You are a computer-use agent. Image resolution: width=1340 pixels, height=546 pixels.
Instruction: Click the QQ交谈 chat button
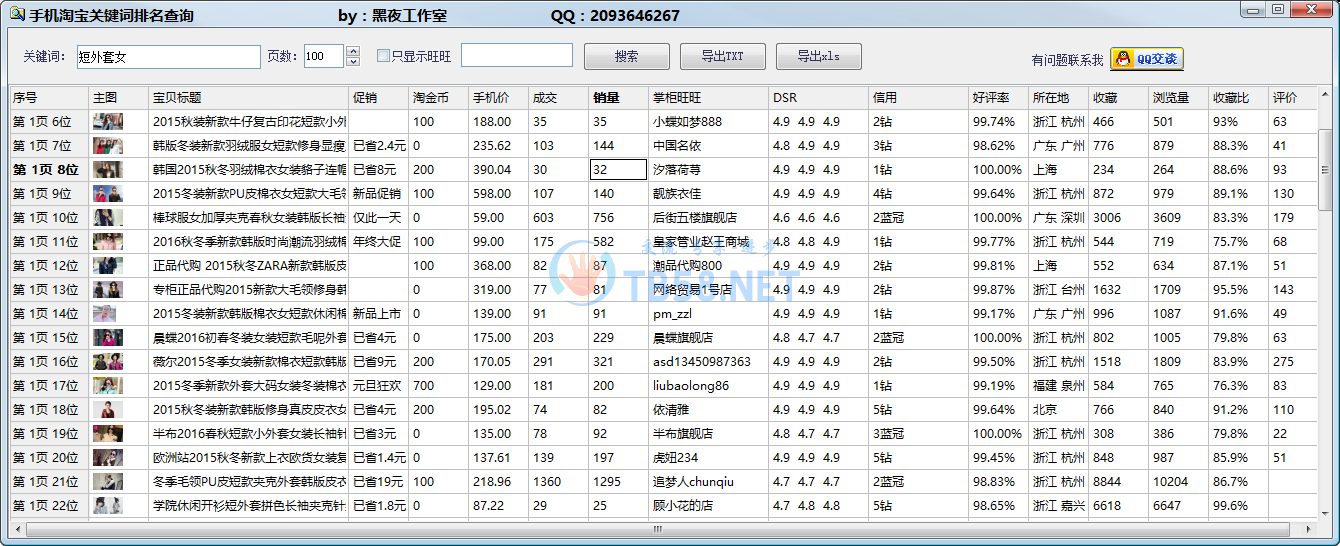click(1146, 59)
